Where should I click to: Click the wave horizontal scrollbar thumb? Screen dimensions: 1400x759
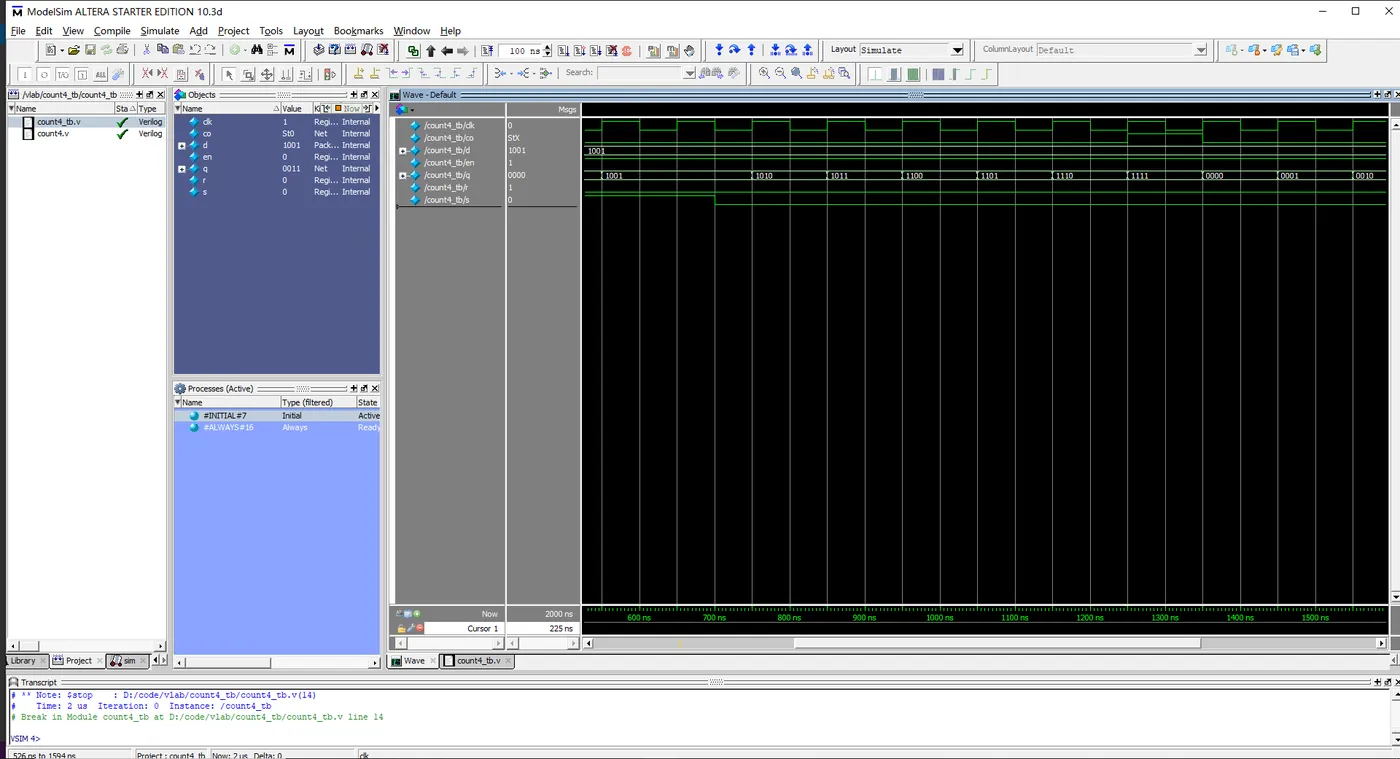(997, 643)
